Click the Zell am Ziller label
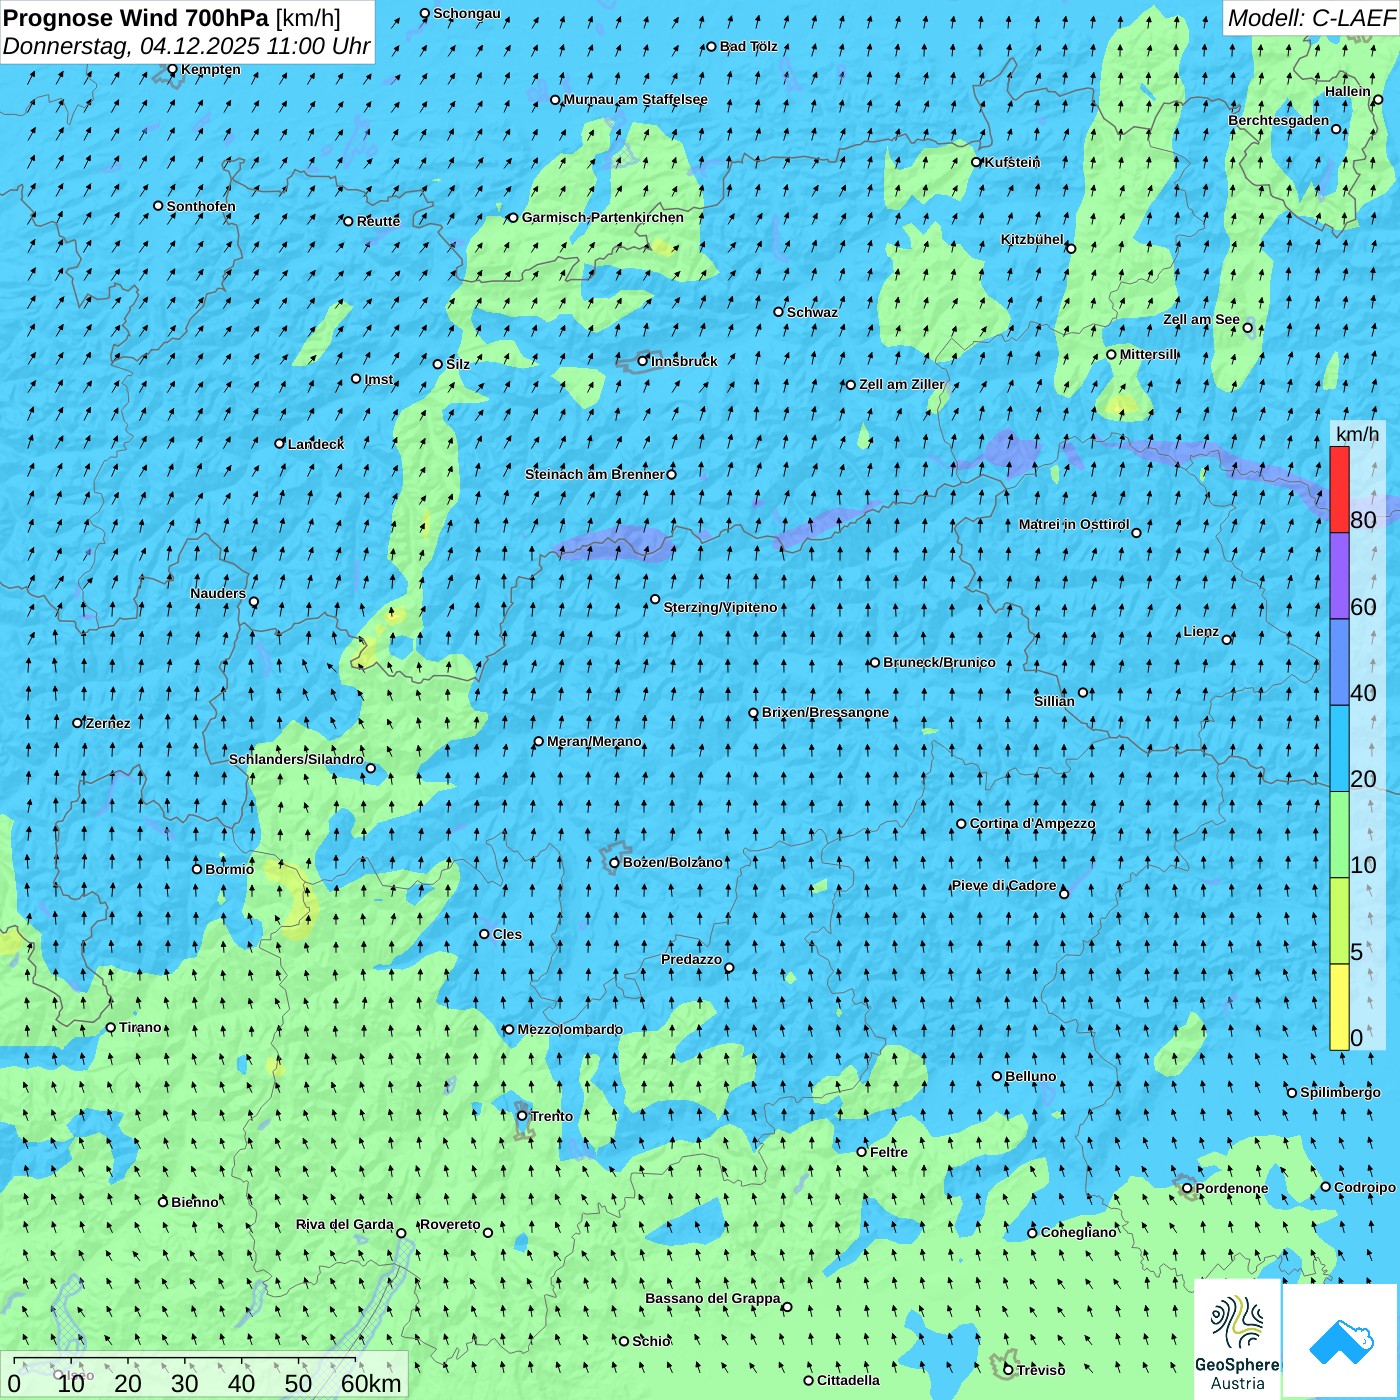The height and width of the screenshot is (1400, 1400). (x=902, y=384)
